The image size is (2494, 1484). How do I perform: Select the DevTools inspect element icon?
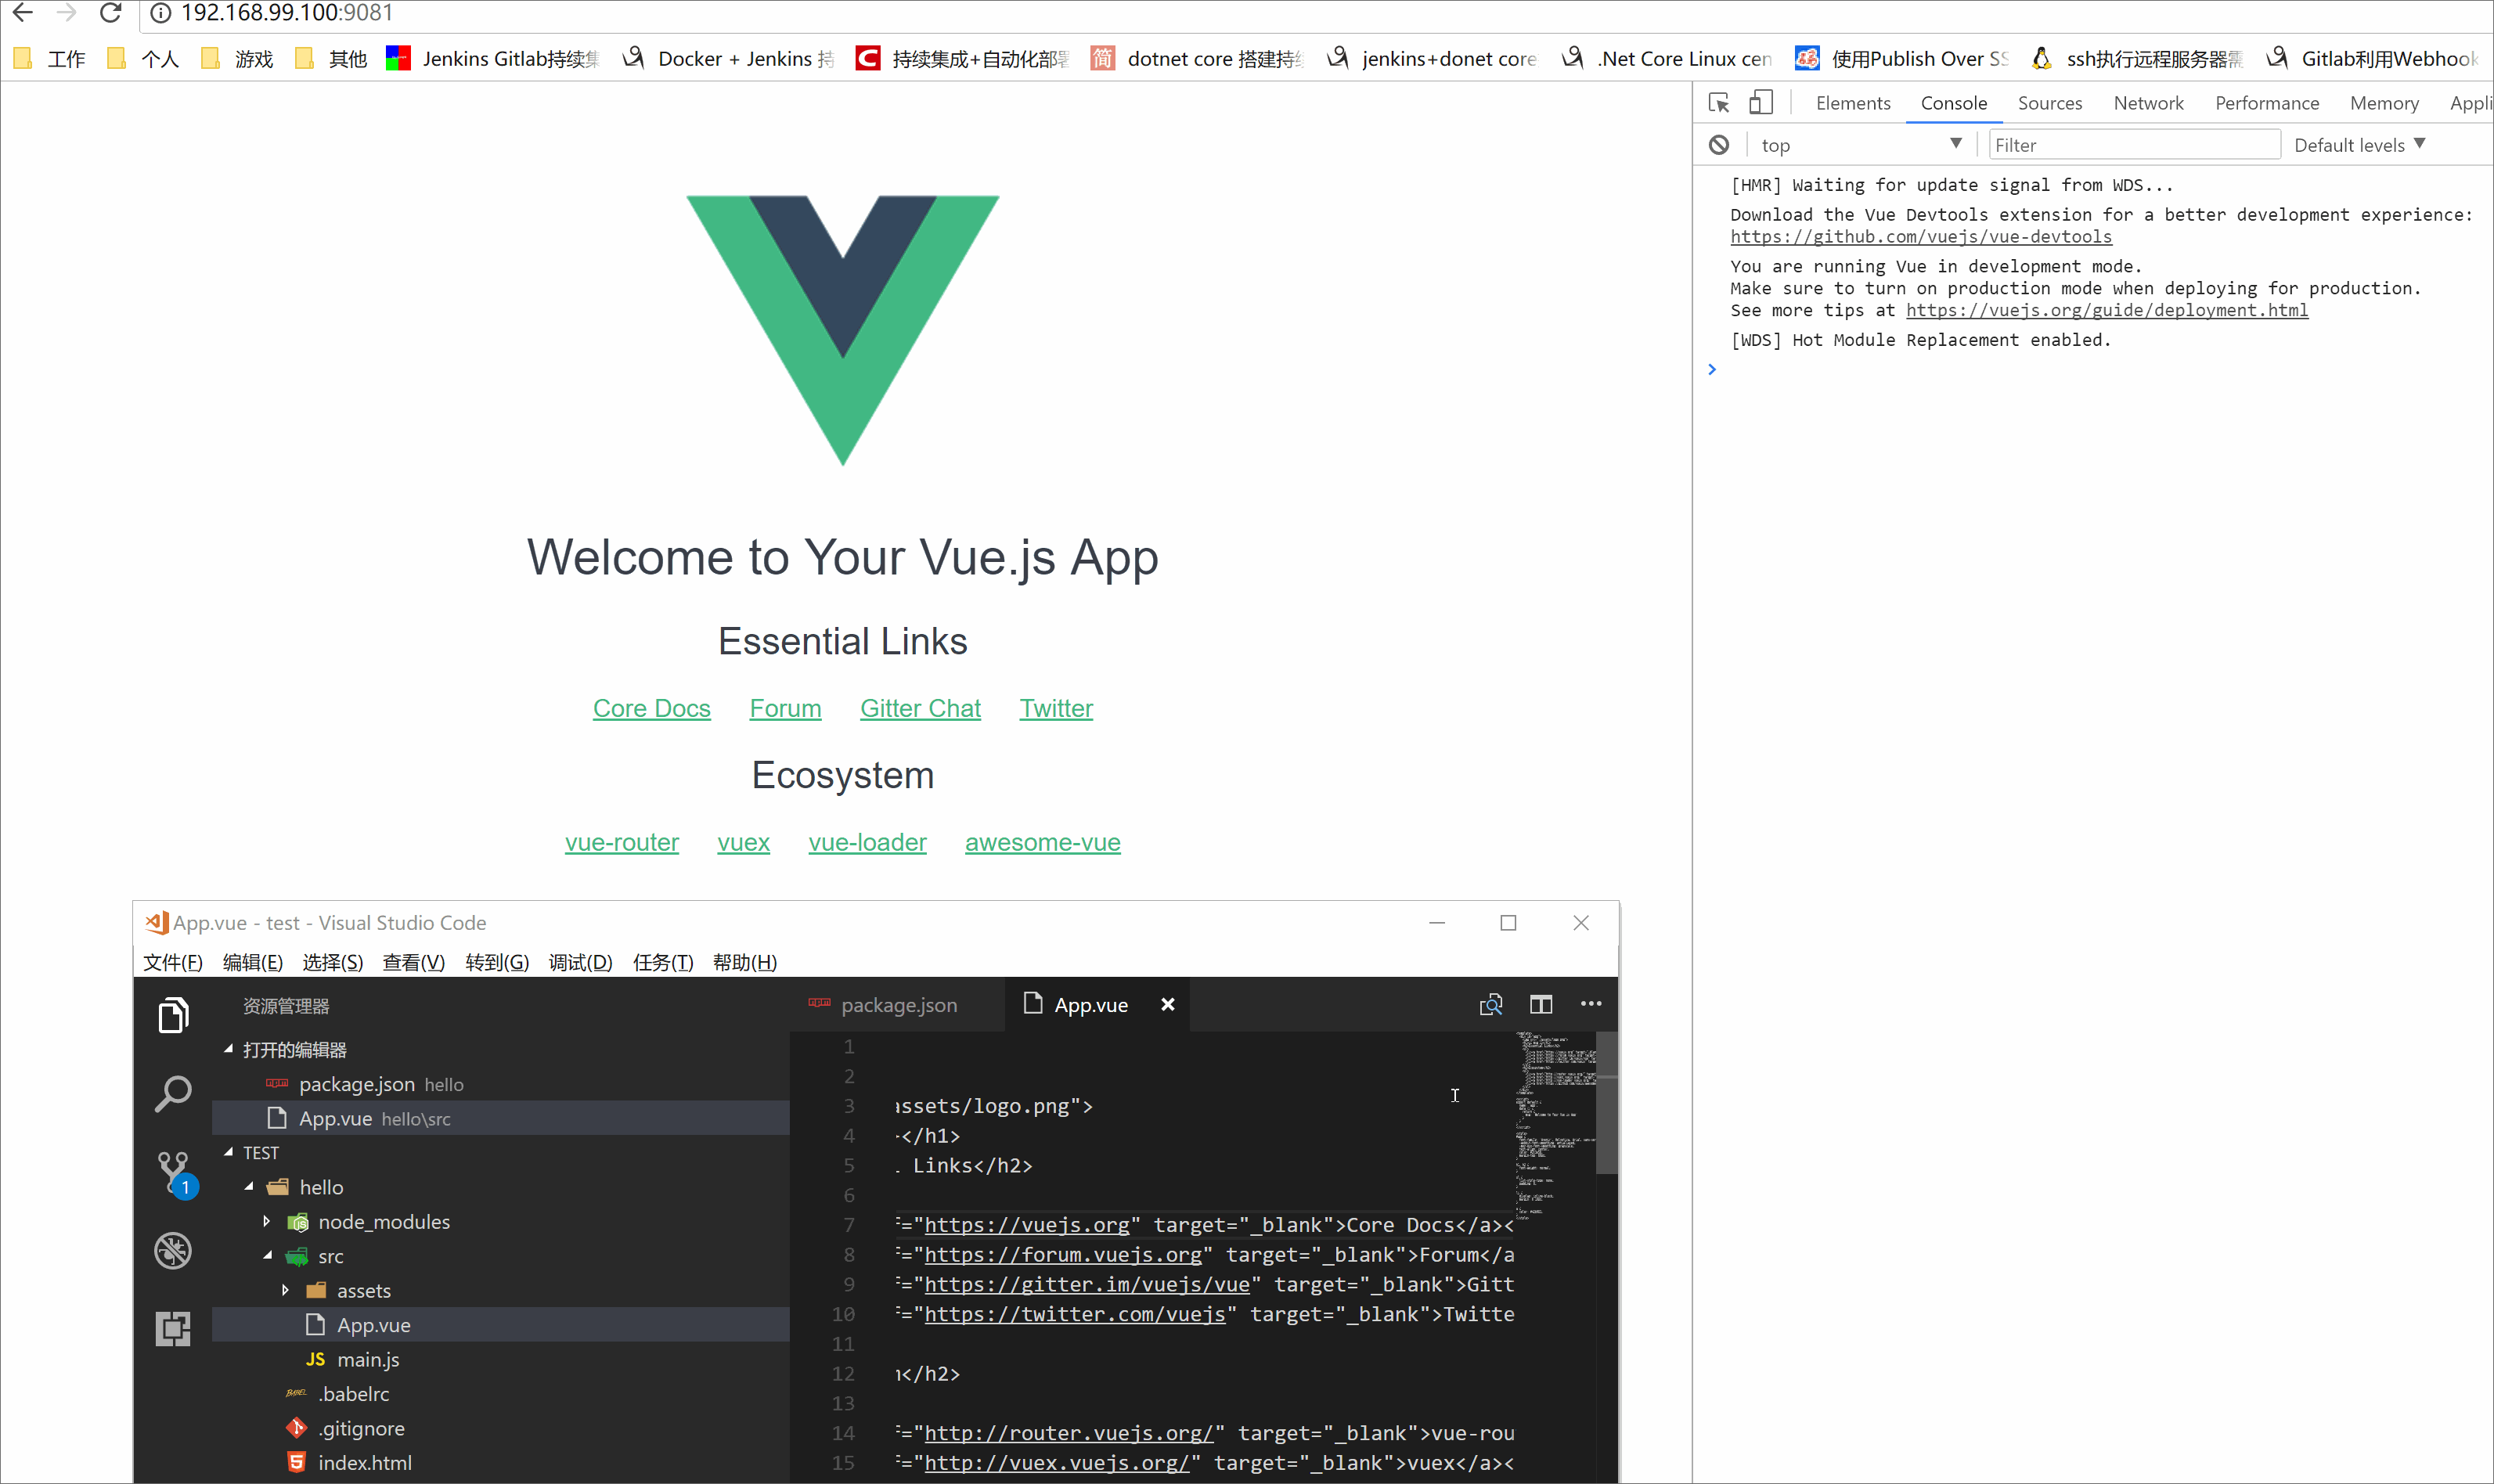pyautogui.click(x=1719, y=103)
